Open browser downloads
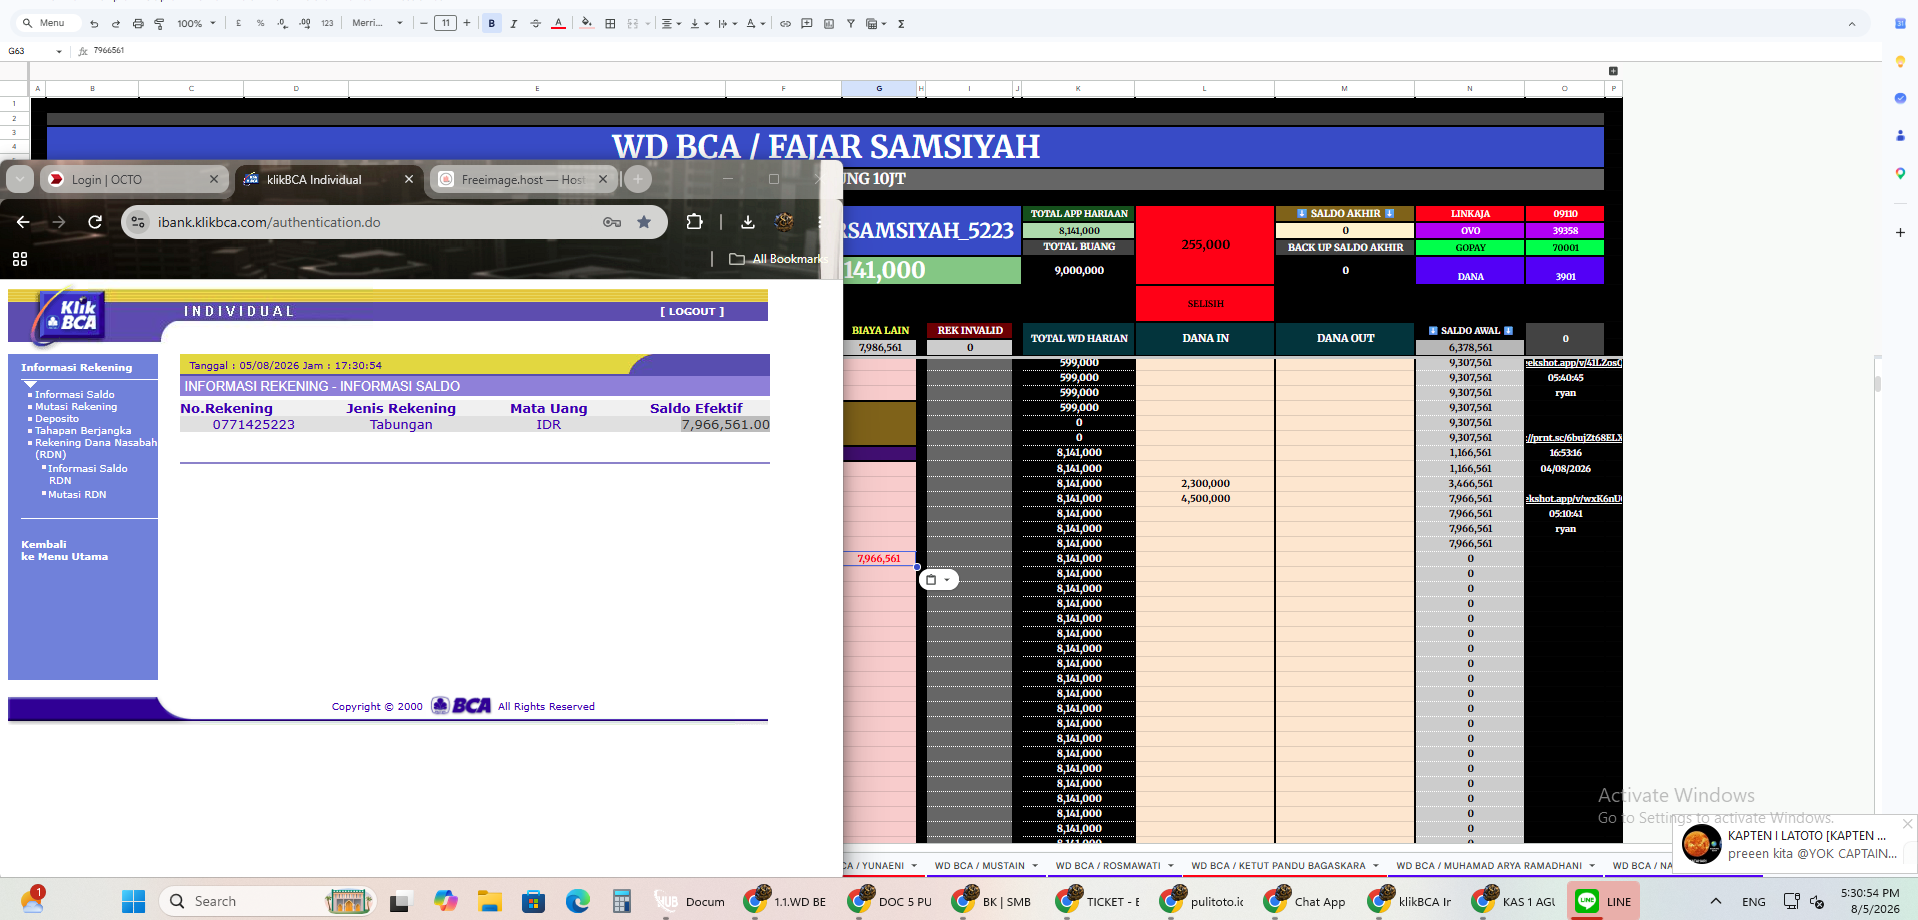The image size is (1918, 920). click(748, 222)
